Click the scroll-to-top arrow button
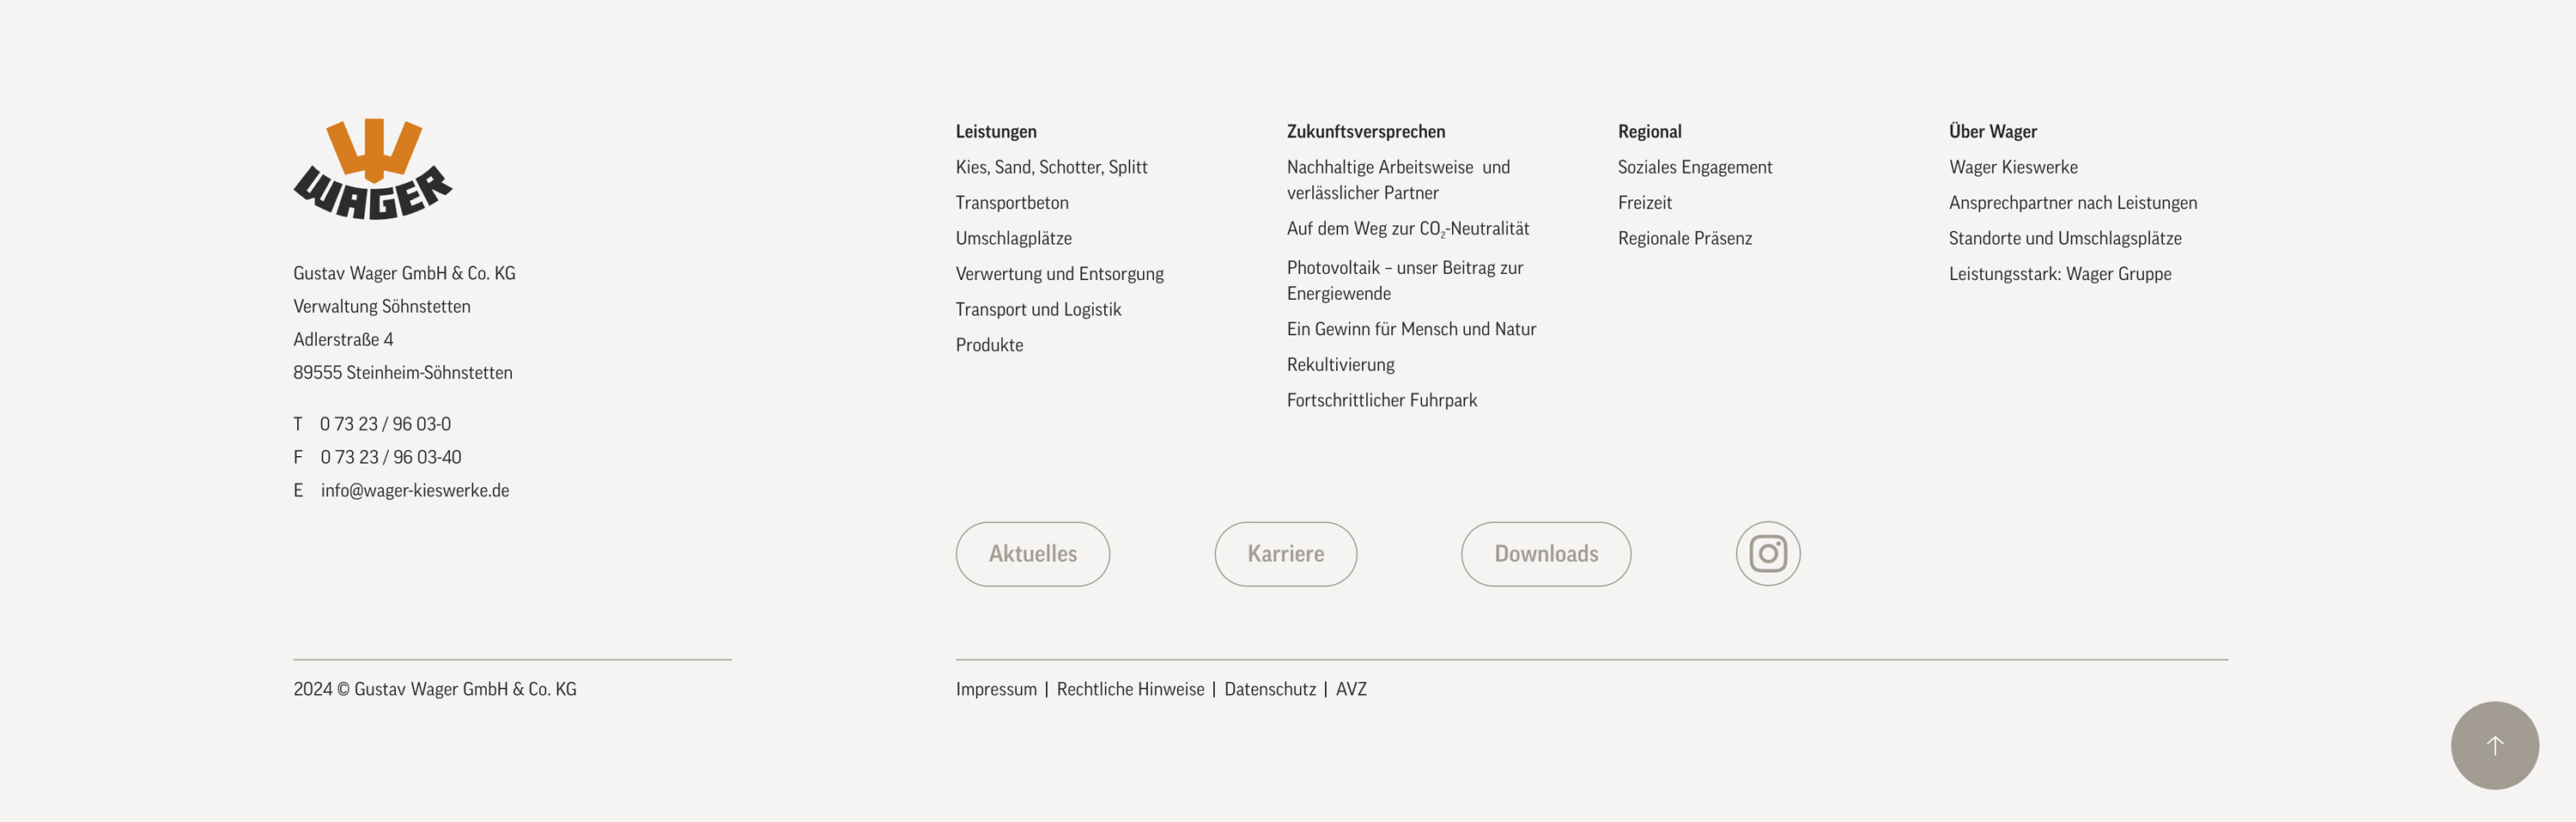The width and height of the screenshot is (2576, 822). pos(2494,746)
